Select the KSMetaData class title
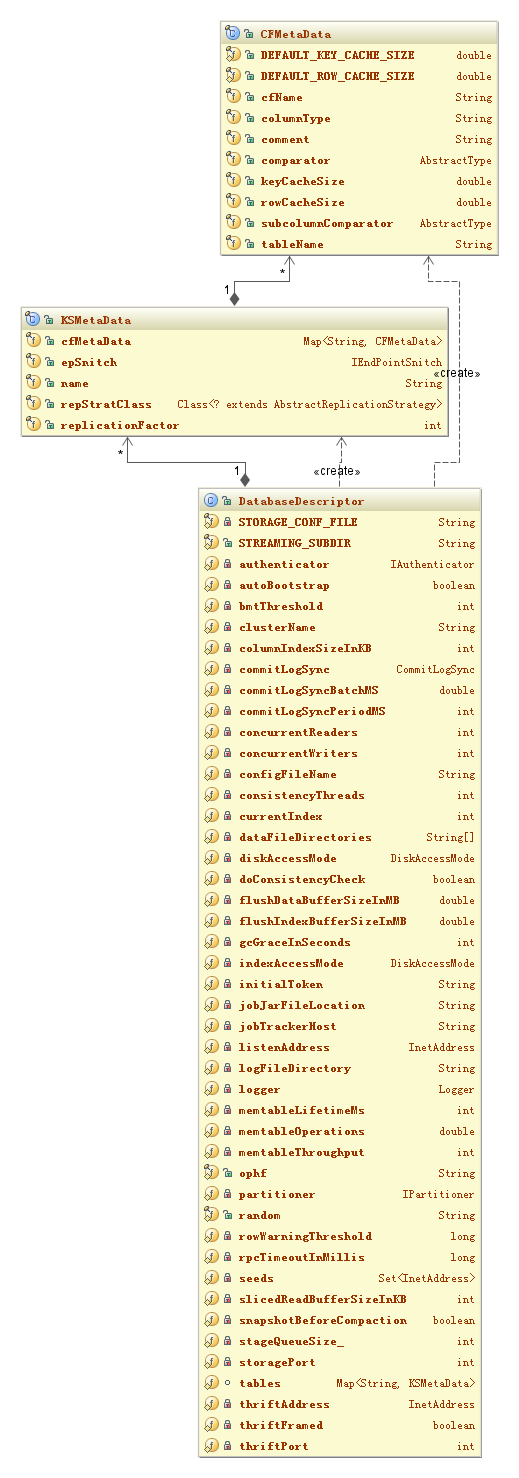The image size is (519, 1478). (96, 320)
